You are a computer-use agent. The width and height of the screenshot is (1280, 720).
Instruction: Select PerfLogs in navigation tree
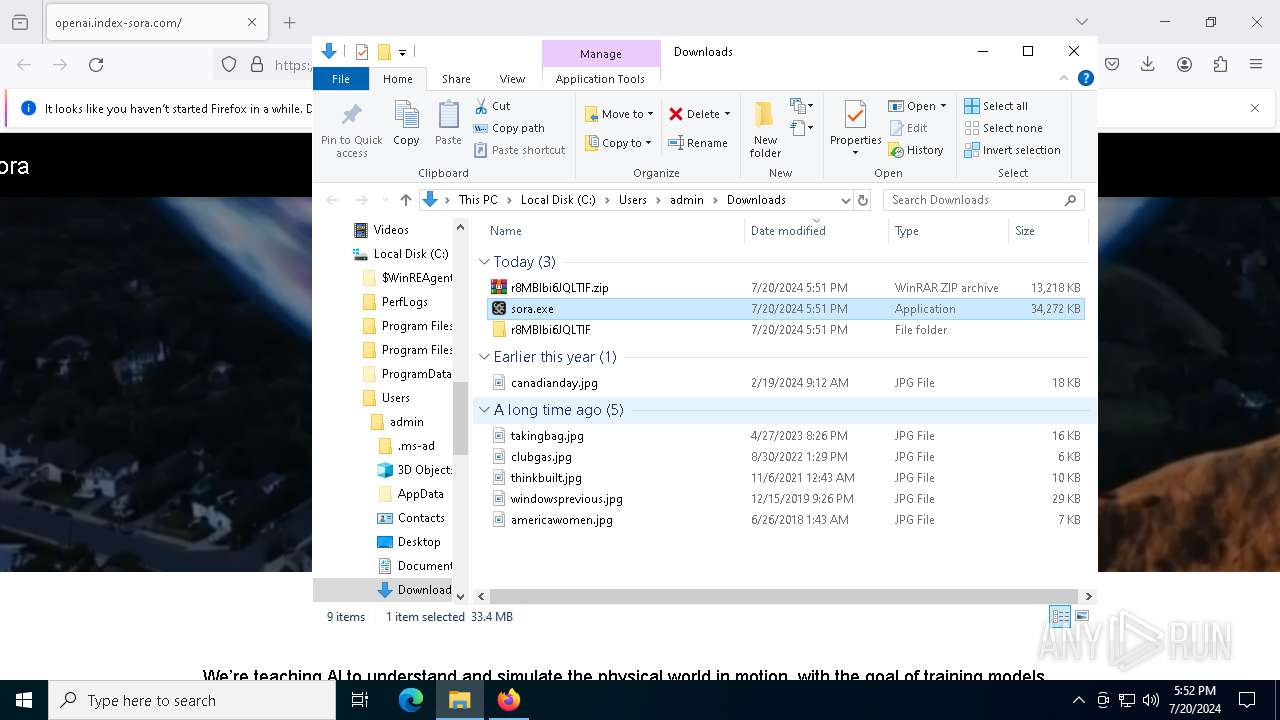[404, 302]
